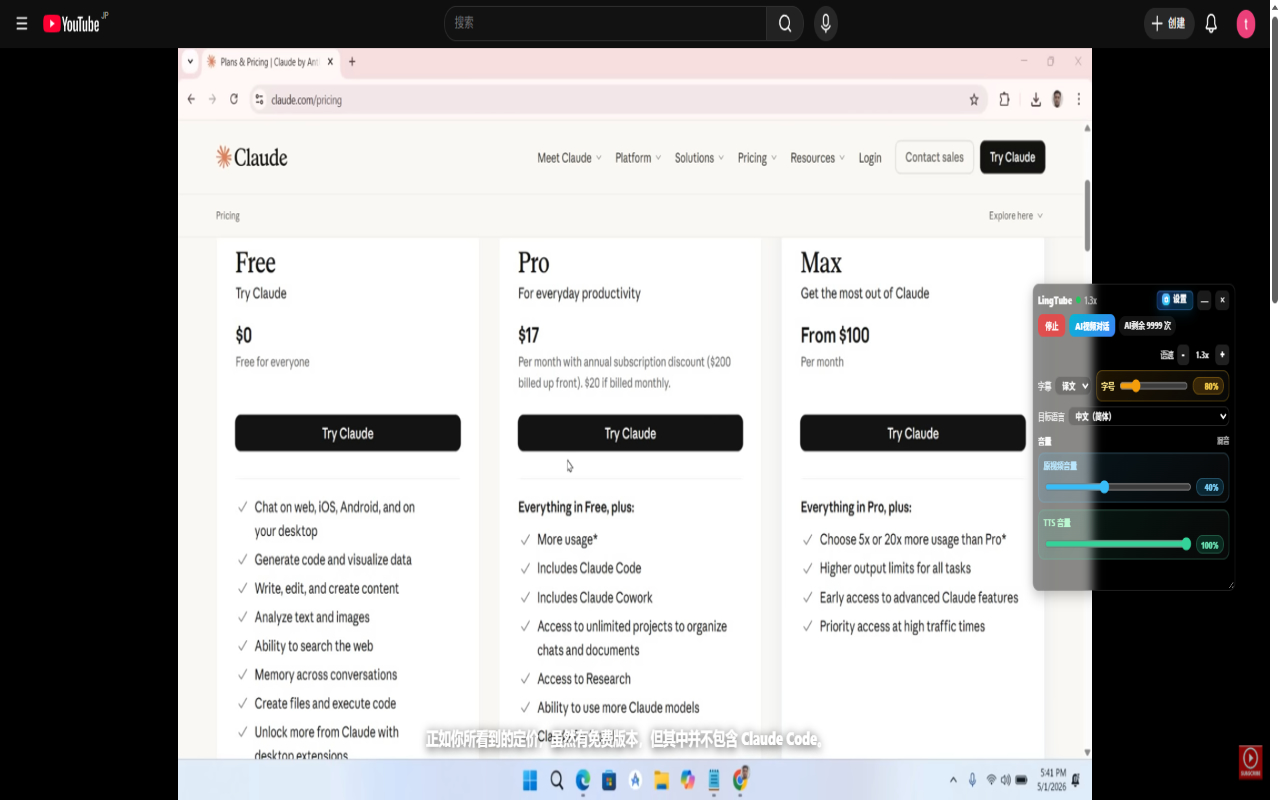This screenshot has width=1280, height=800.
Task: Expand the Solutions nav menu
Action: coord(699,158)
